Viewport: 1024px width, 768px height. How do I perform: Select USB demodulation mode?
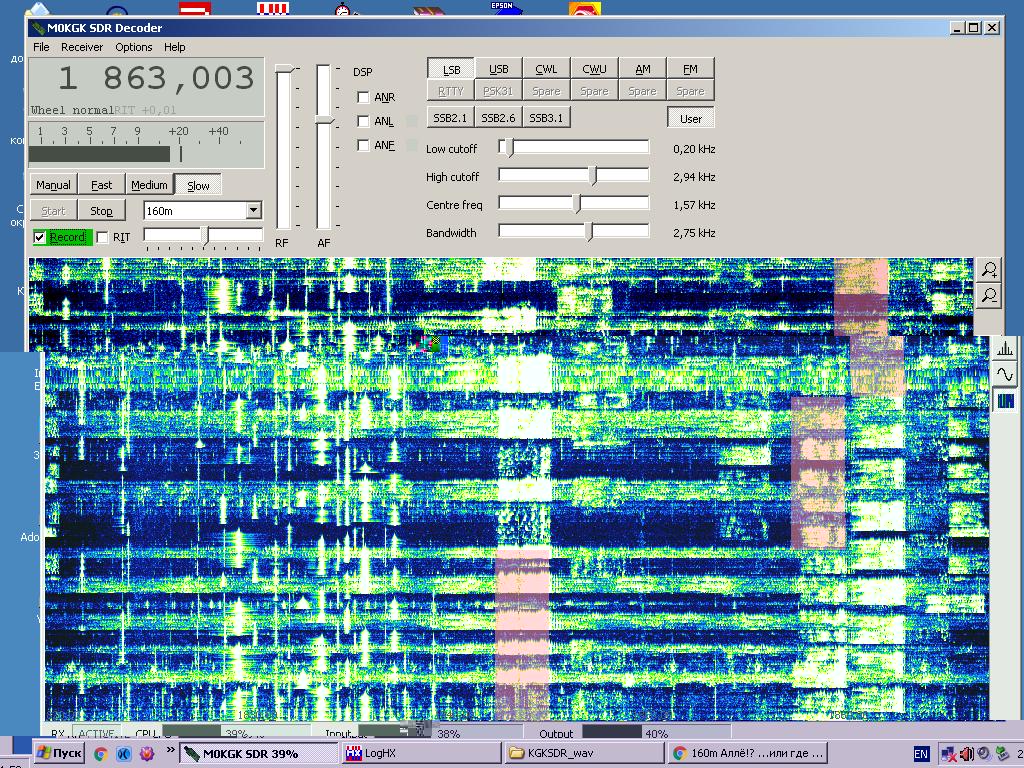(x=498, y=69)
